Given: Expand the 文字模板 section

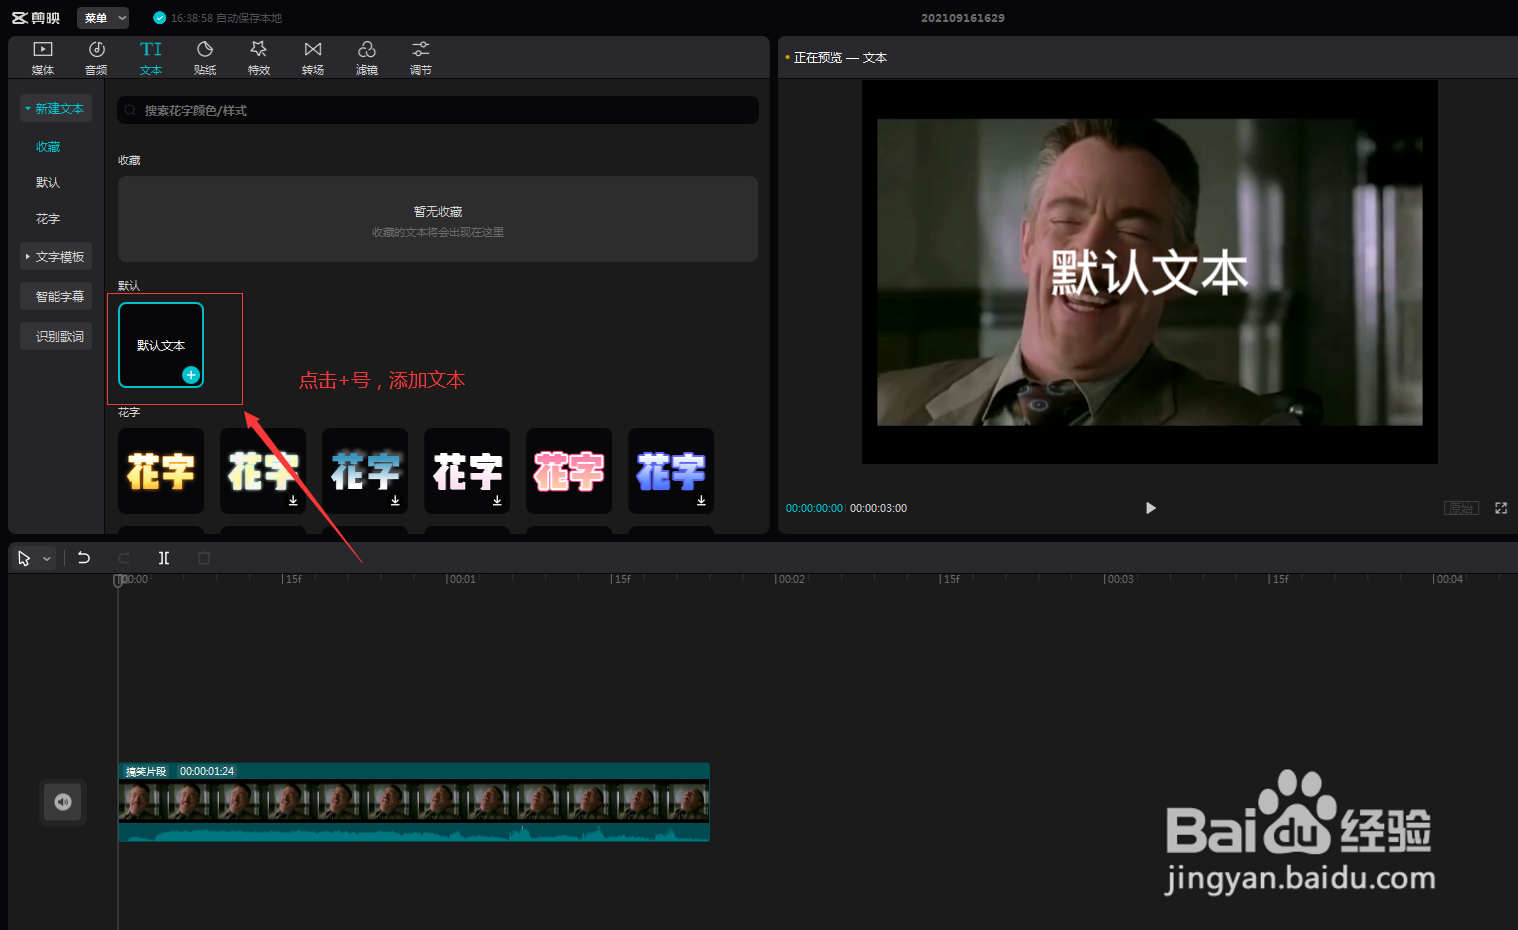Looking at the screenshot, I should [x=56, y=257].
